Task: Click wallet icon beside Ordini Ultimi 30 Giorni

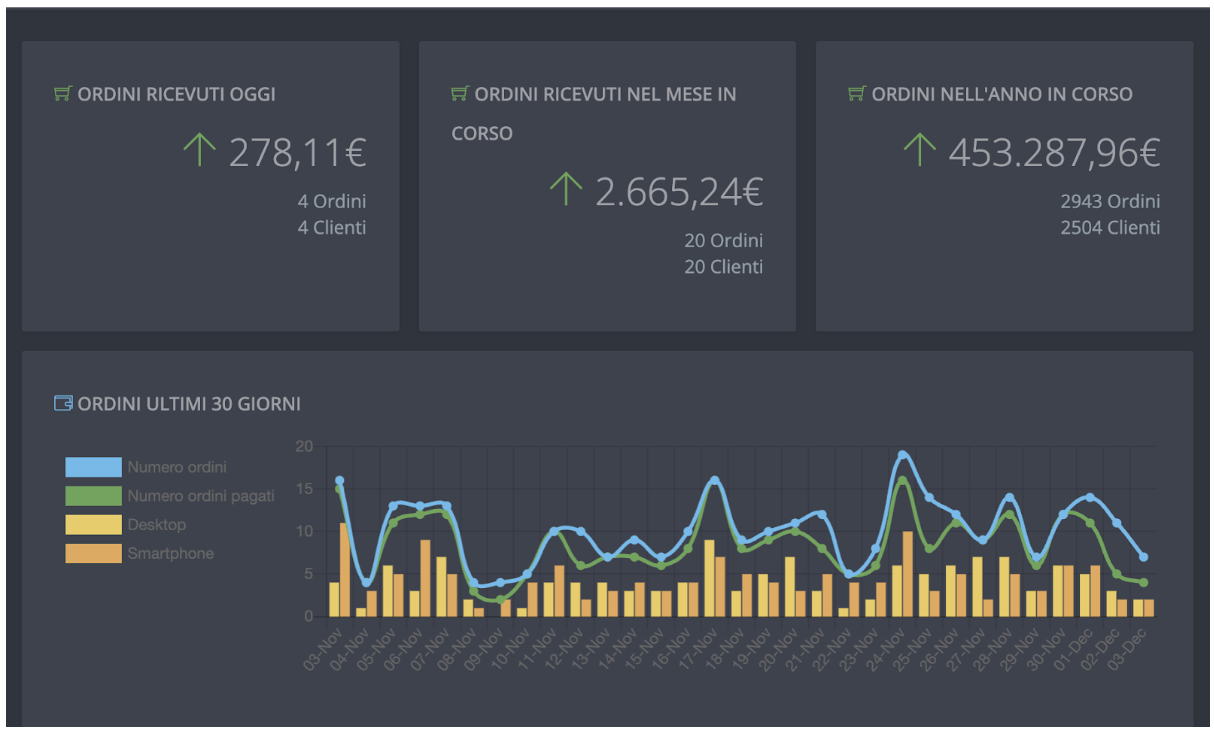Action: [63, 404]
